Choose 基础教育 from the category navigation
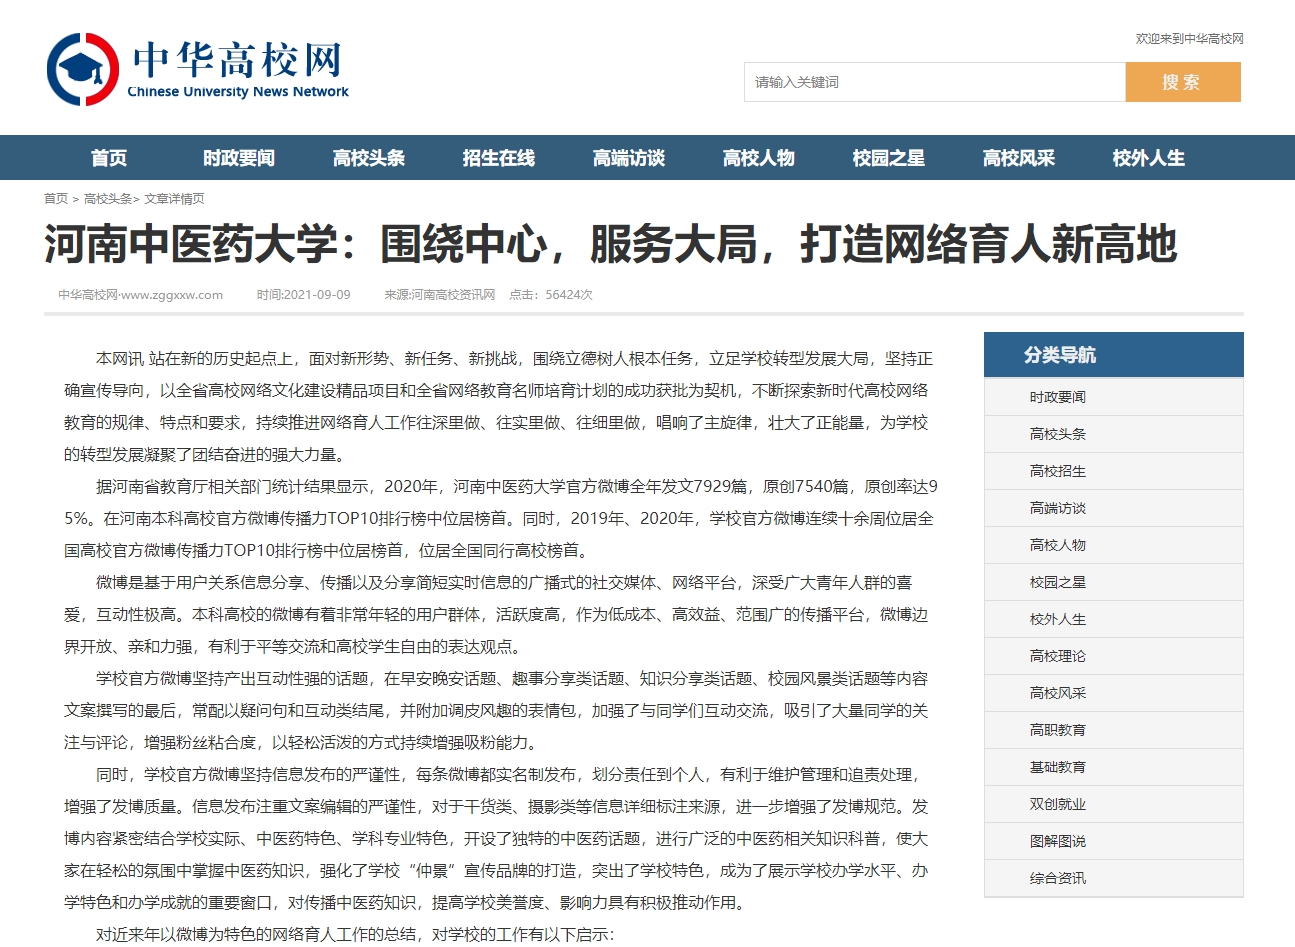 tap(1058, 767)
